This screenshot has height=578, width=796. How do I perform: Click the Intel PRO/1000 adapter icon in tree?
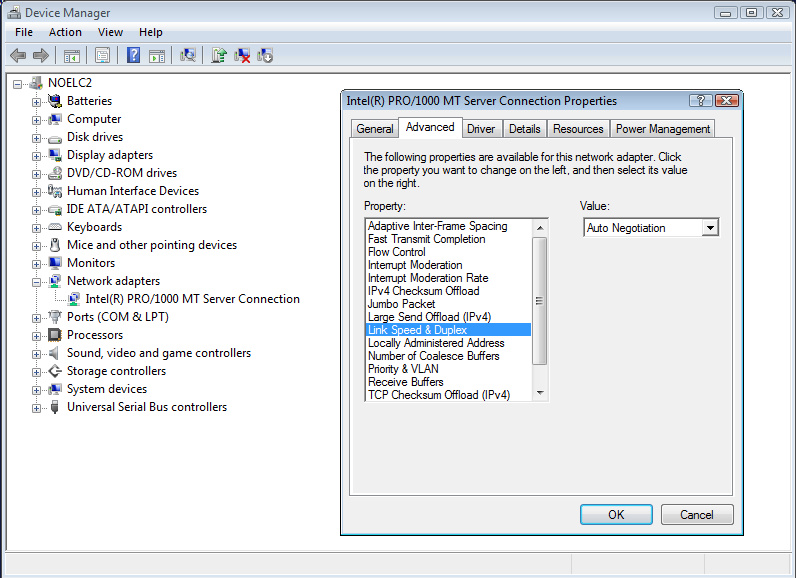click(74, 299)
